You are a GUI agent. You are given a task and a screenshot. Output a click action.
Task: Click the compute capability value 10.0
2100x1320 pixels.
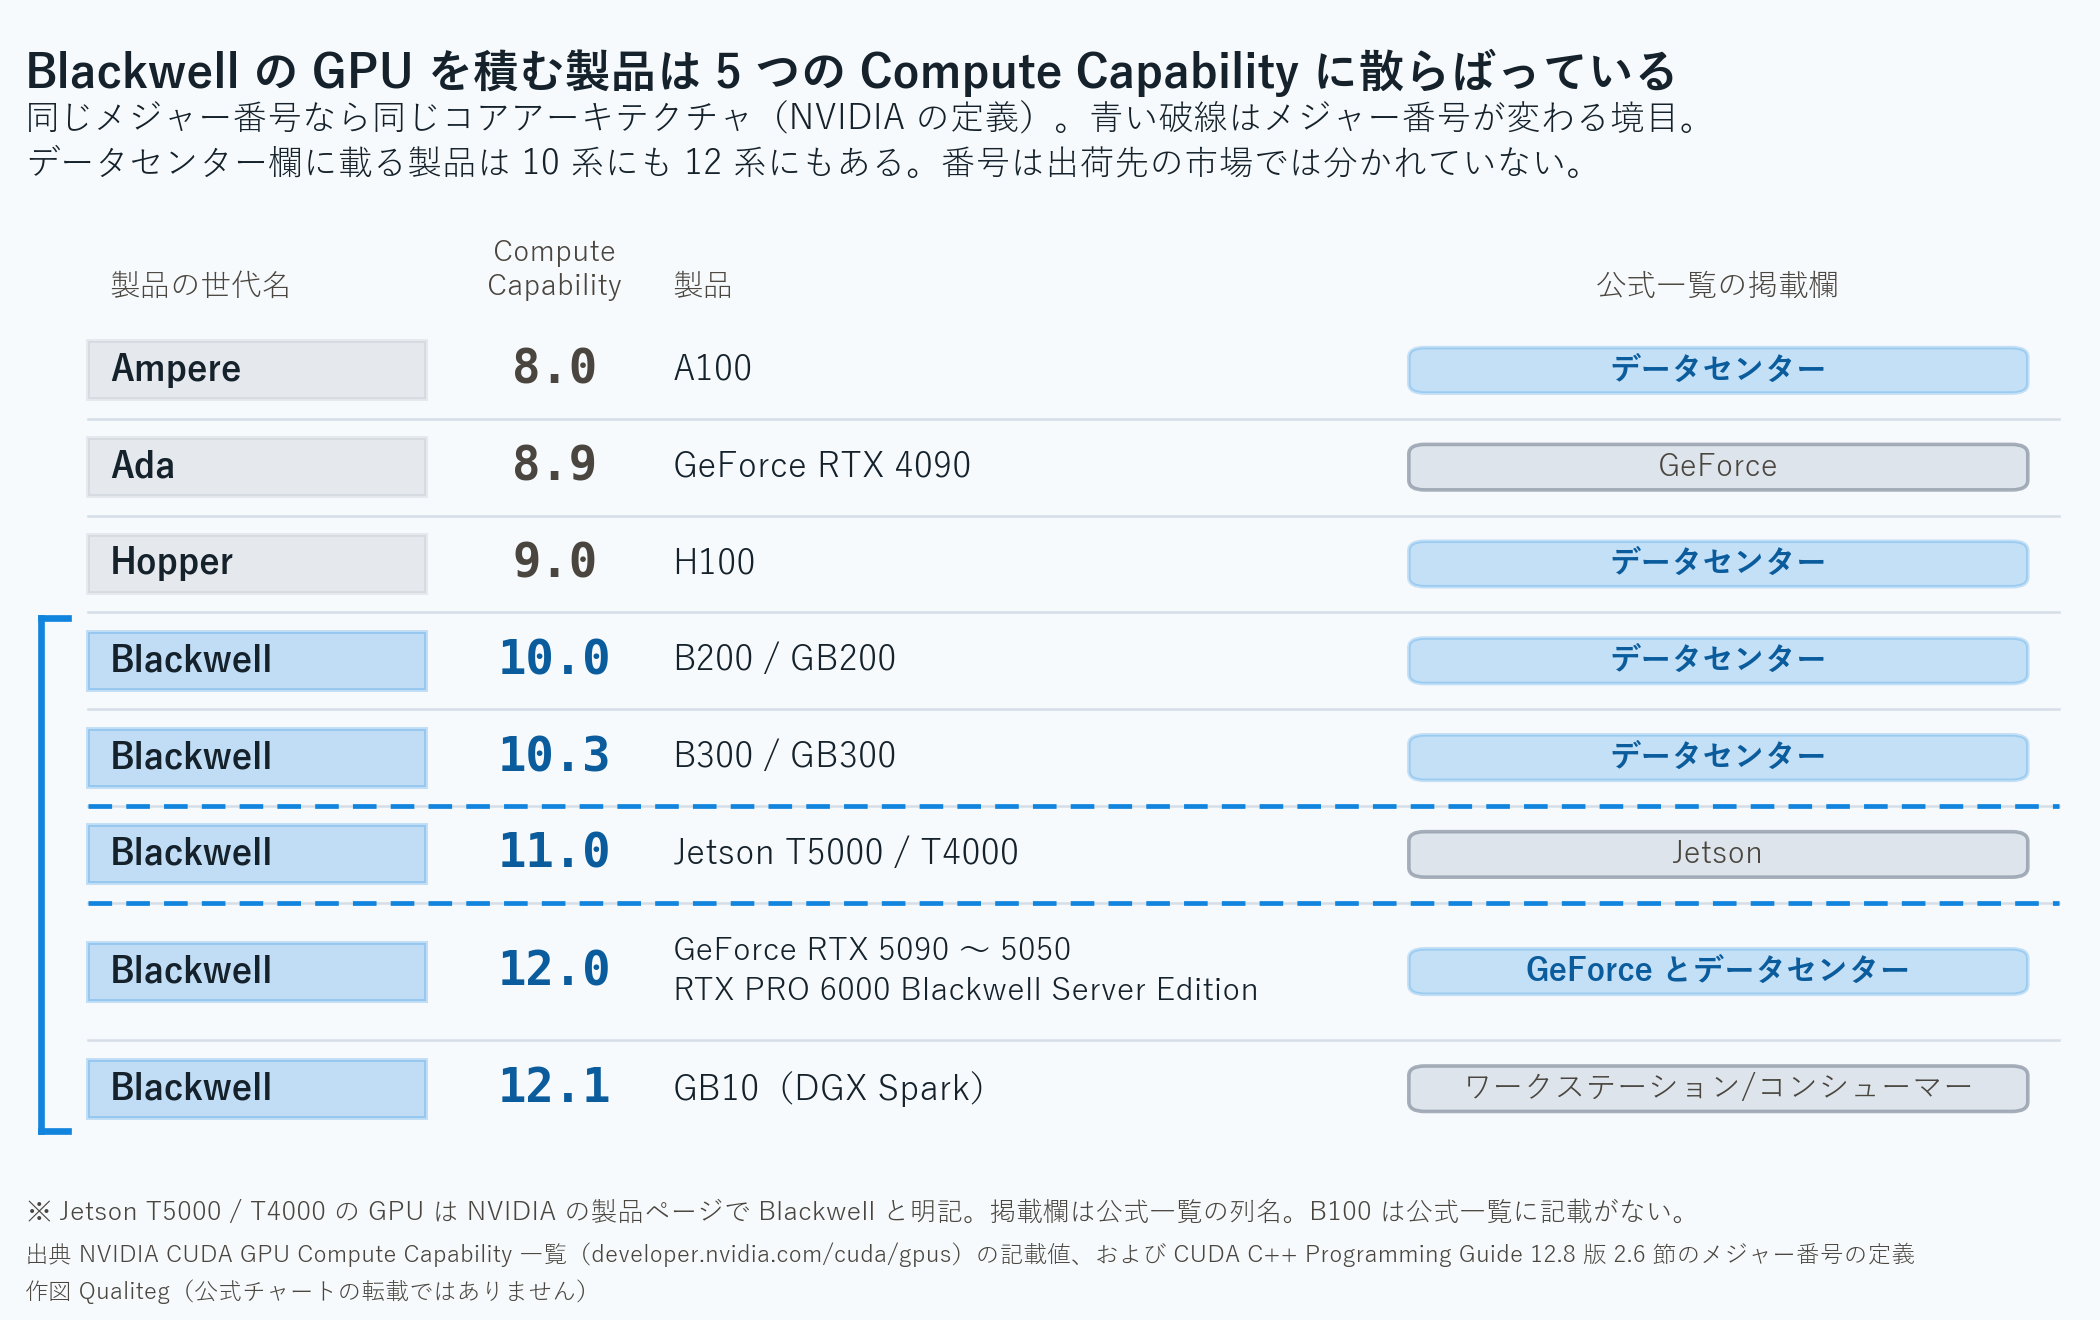tap(555, 658)
